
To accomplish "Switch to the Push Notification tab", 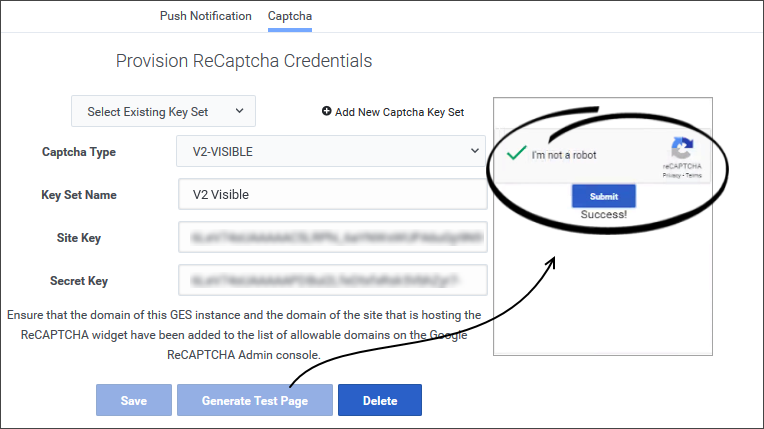I will click(x=206, y=16).
